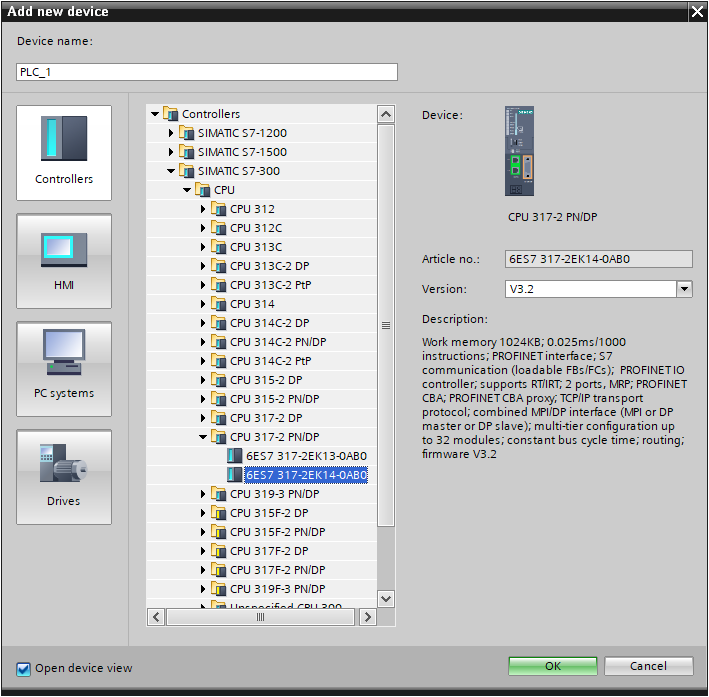The height and width of the screenshot is (697, 709).
Task: Click the folder icon beside CPU 313C-2 PtP
Action: [218, 284]
